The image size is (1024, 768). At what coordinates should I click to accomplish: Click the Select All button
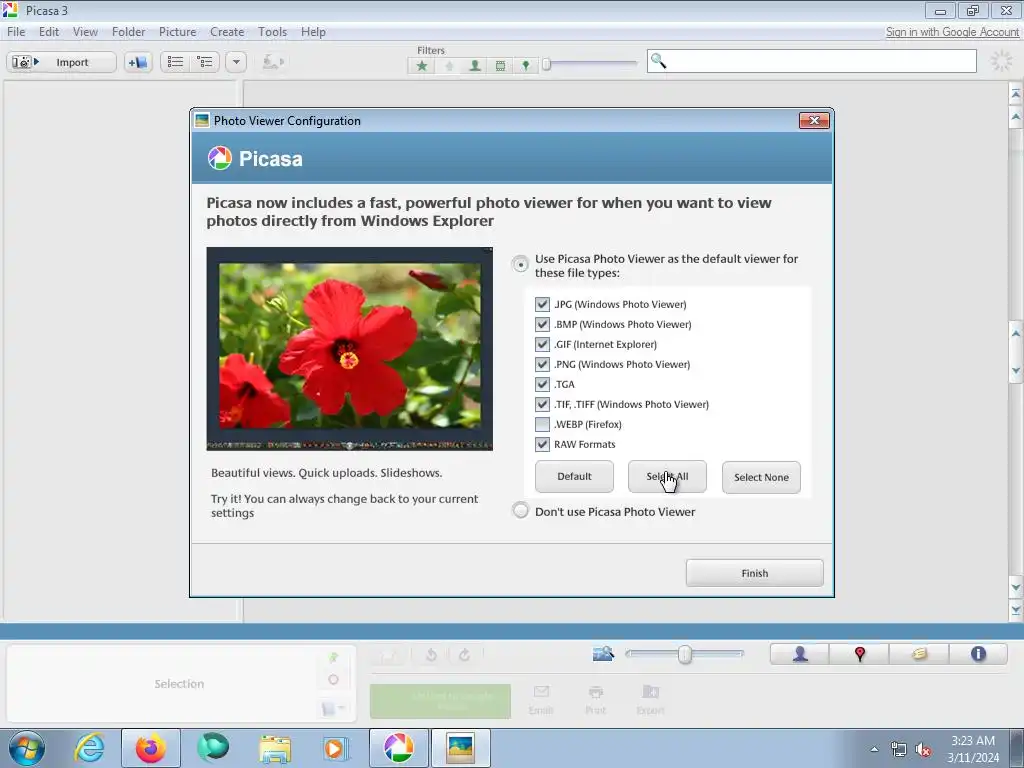(x=667, y=477)
